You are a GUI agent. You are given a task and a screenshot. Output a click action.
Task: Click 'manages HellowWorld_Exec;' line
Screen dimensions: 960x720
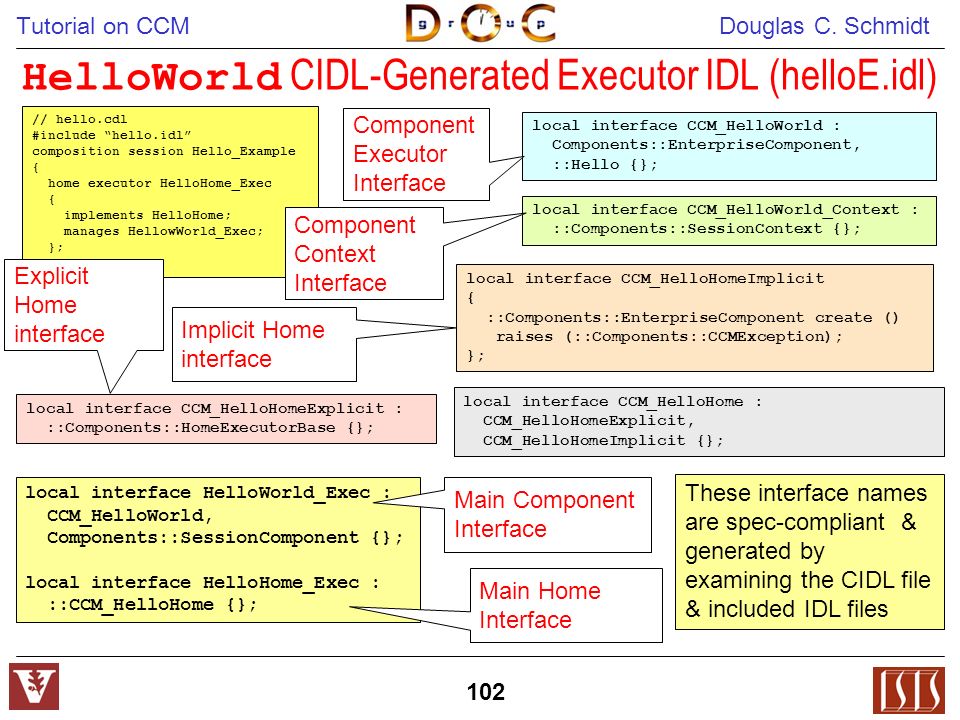(x=163, y=231)
